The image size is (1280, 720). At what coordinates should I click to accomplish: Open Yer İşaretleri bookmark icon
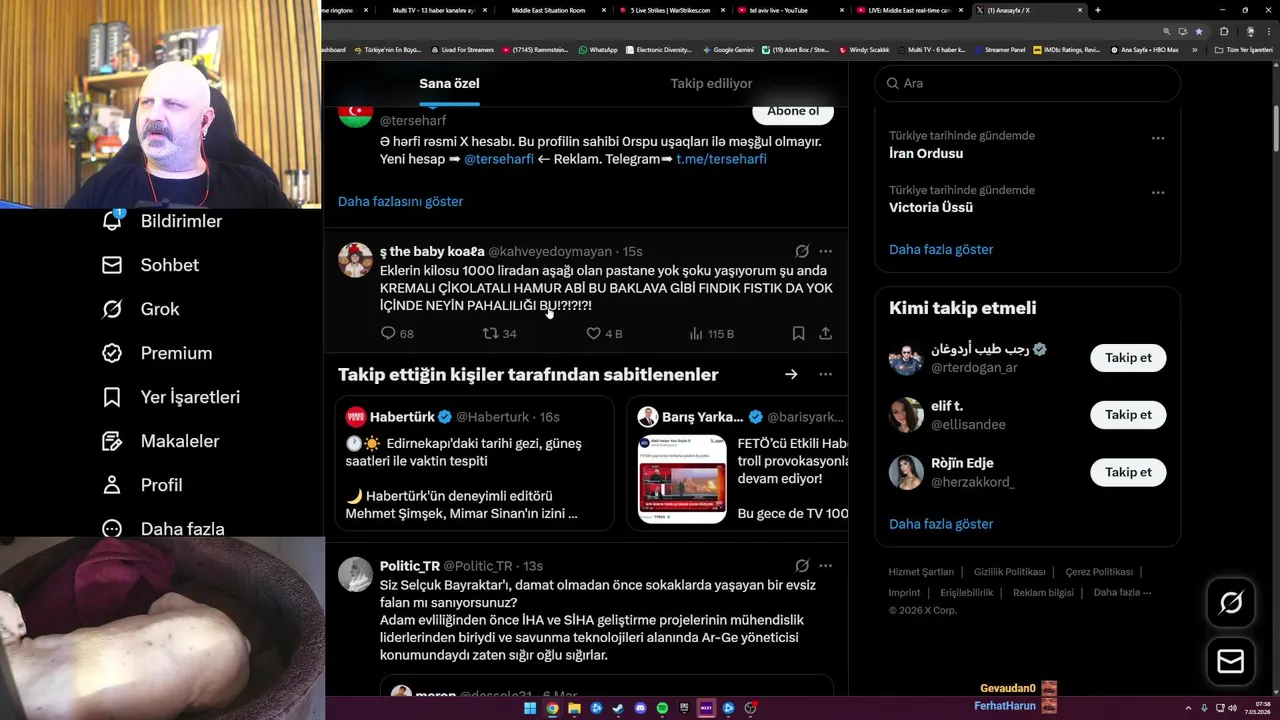[112, 397]
